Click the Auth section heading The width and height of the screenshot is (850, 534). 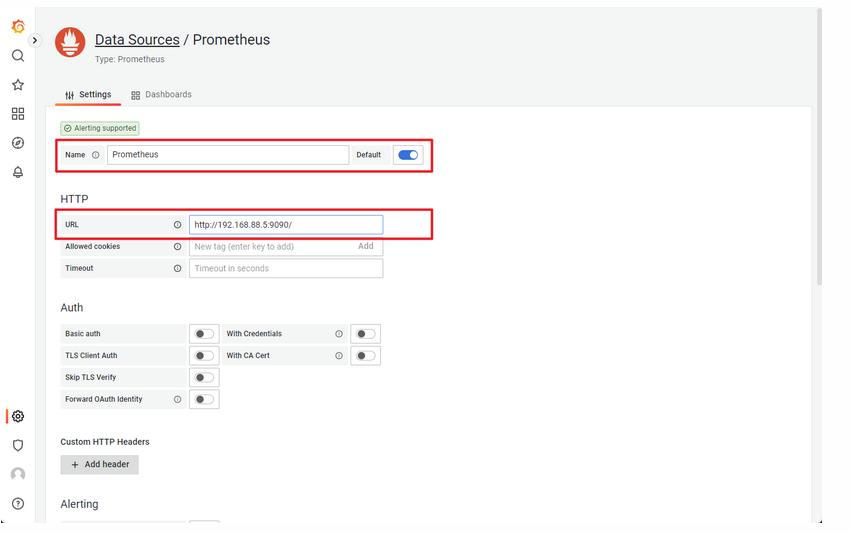tap(72, 307)
